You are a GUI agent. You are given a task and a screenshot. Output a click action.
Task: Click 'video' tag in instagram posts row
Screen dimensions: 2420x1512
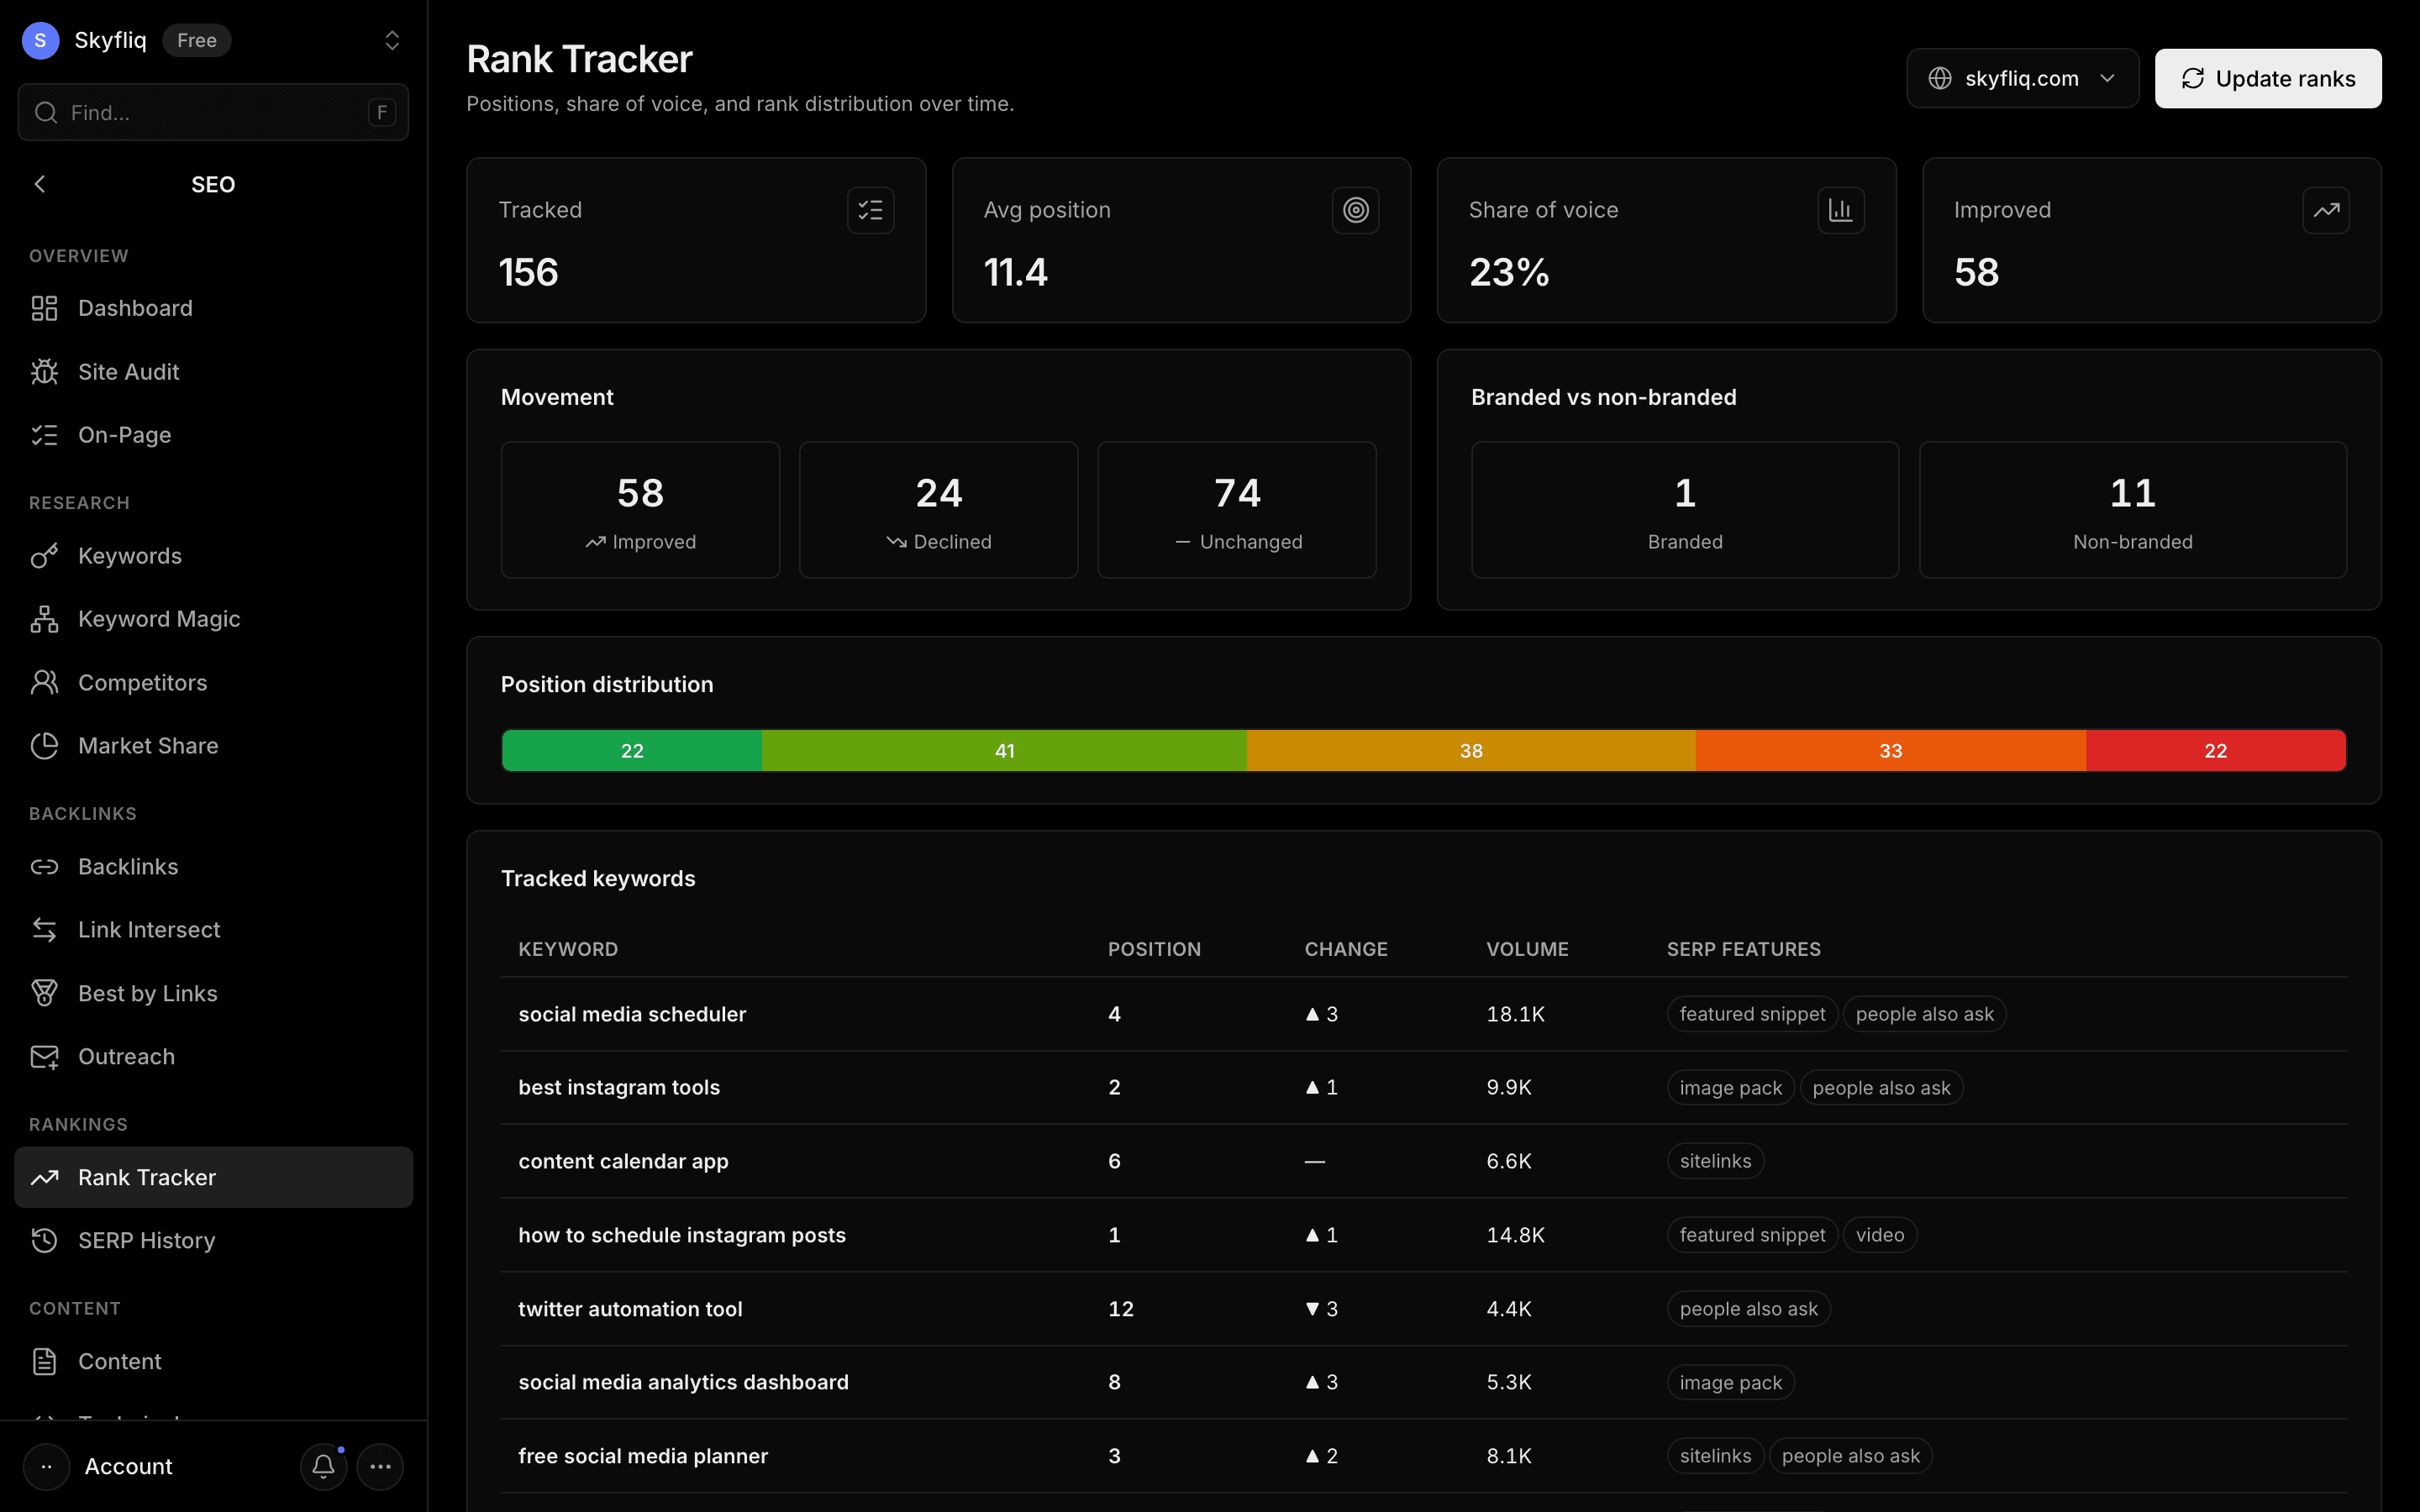(x=1880, y=1235)
